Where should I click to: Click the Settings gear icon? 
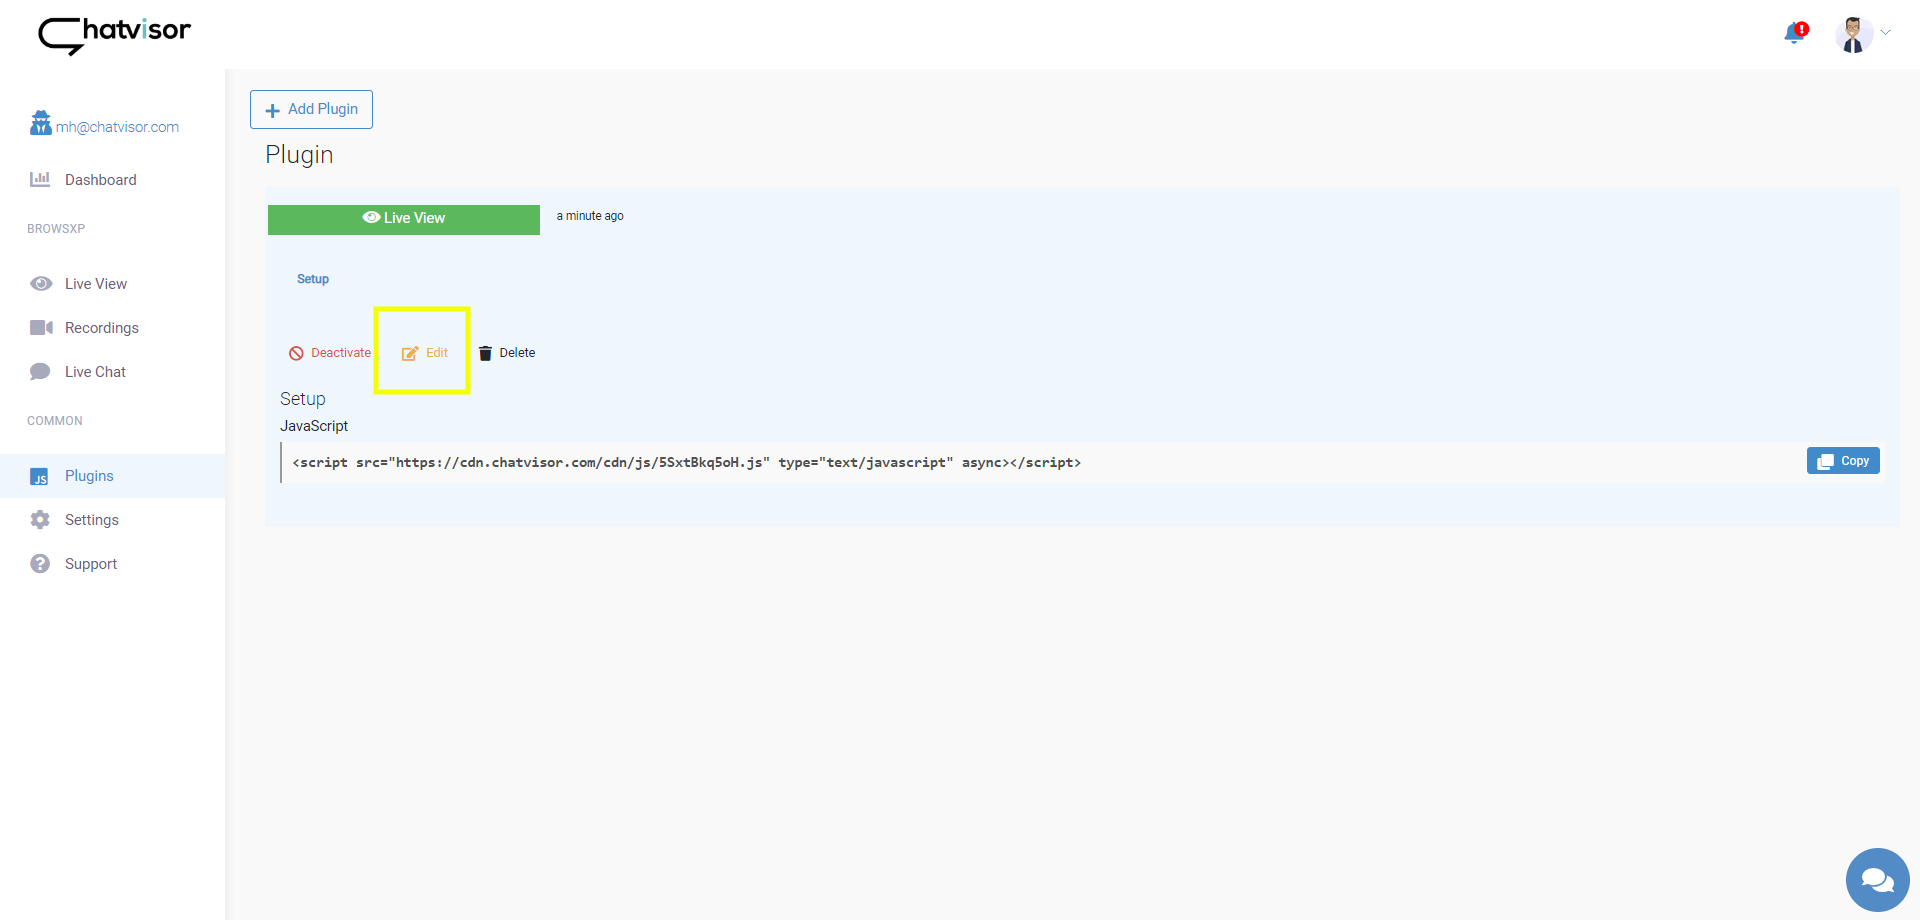coord(40,520)
